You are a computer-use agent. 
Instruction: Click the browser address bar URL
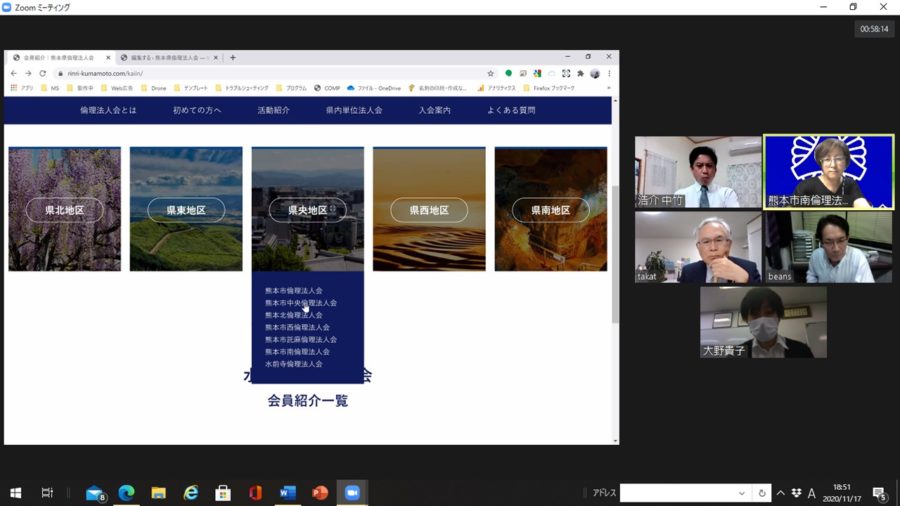click(105, 73)
